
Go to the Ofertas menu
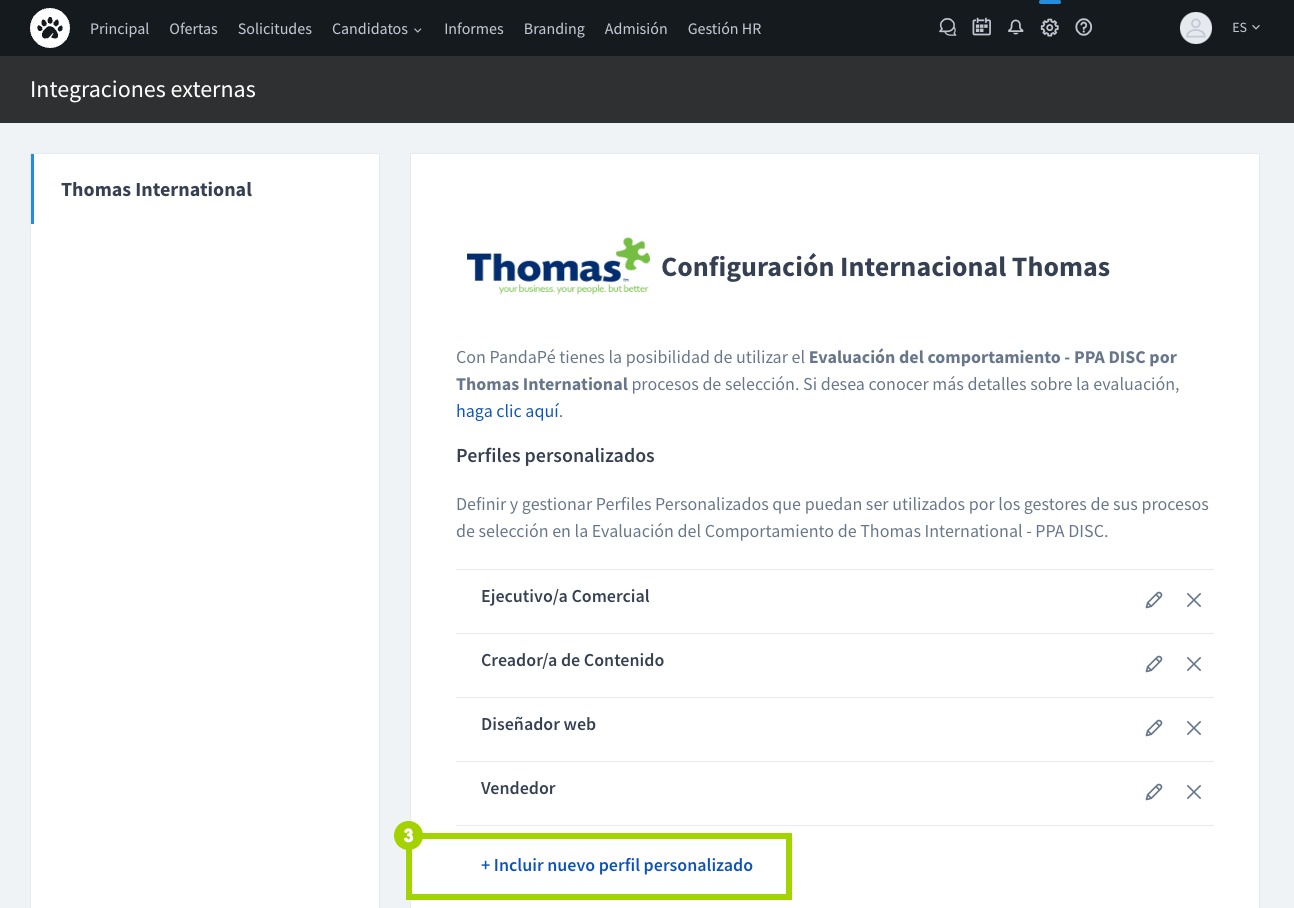coord(193,29)
